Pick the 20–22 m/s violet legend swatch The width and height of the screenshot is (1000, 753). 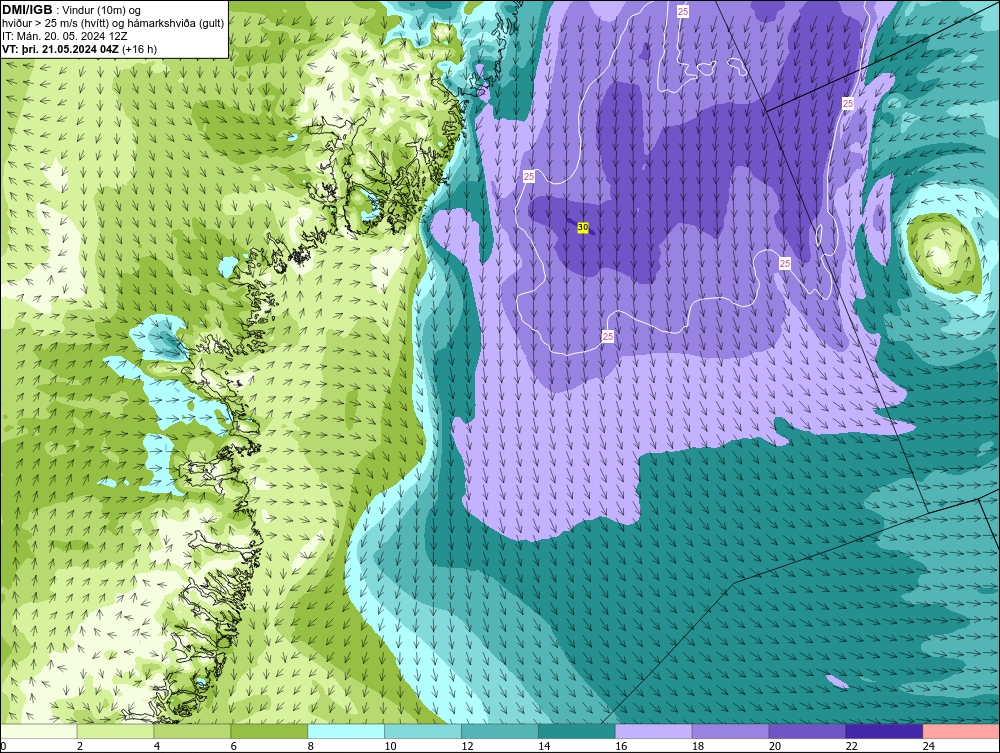point(807,731)
